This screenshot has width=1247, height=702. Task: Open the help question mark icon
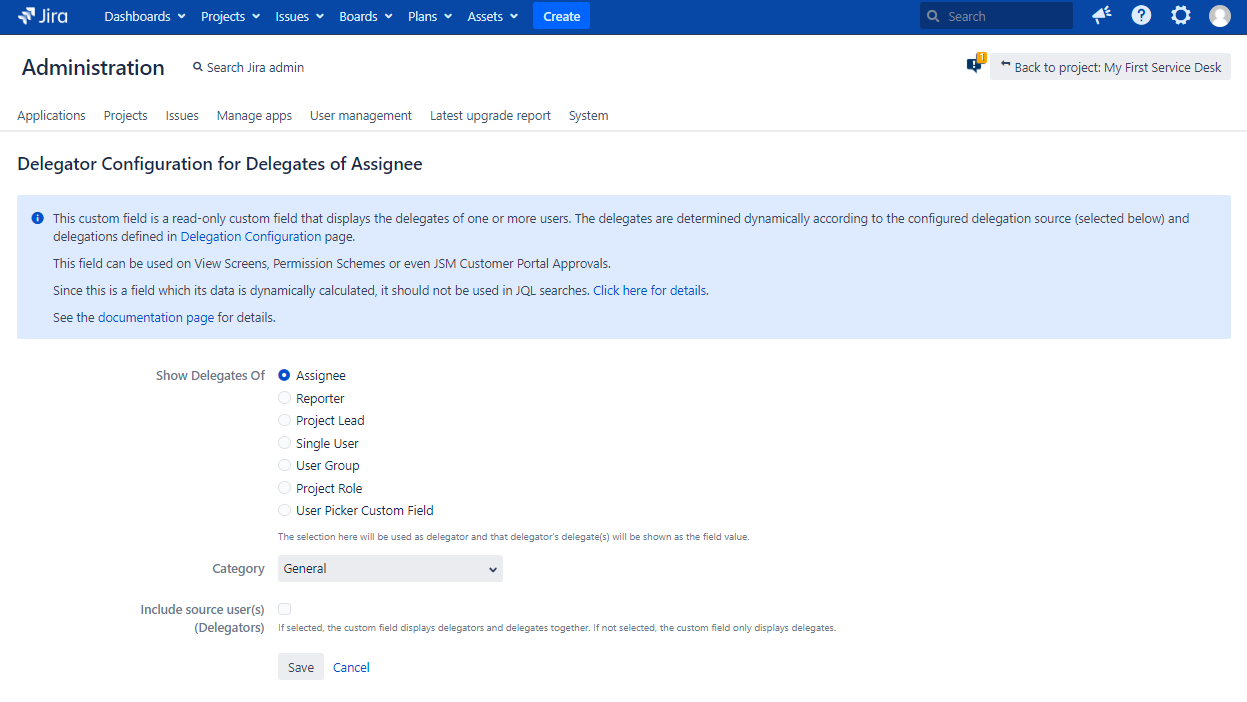point(1141,16)
